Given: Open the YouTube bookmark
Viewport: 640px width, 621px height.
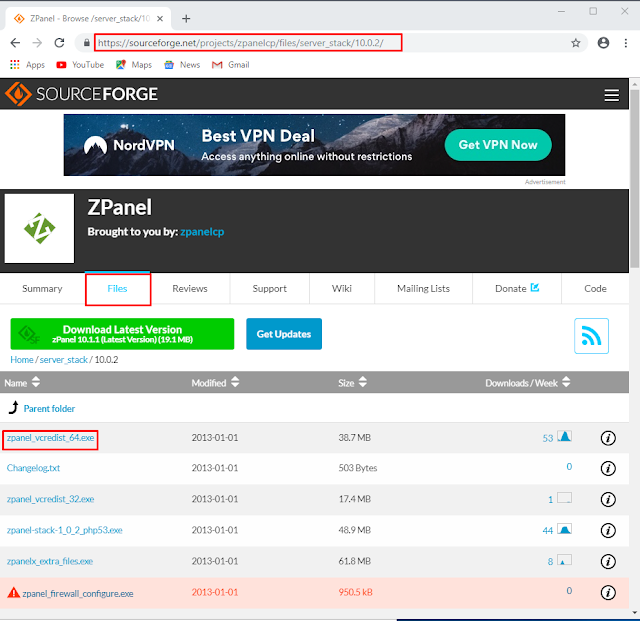Looking at the screenshot, I should [x=80, y=65].
